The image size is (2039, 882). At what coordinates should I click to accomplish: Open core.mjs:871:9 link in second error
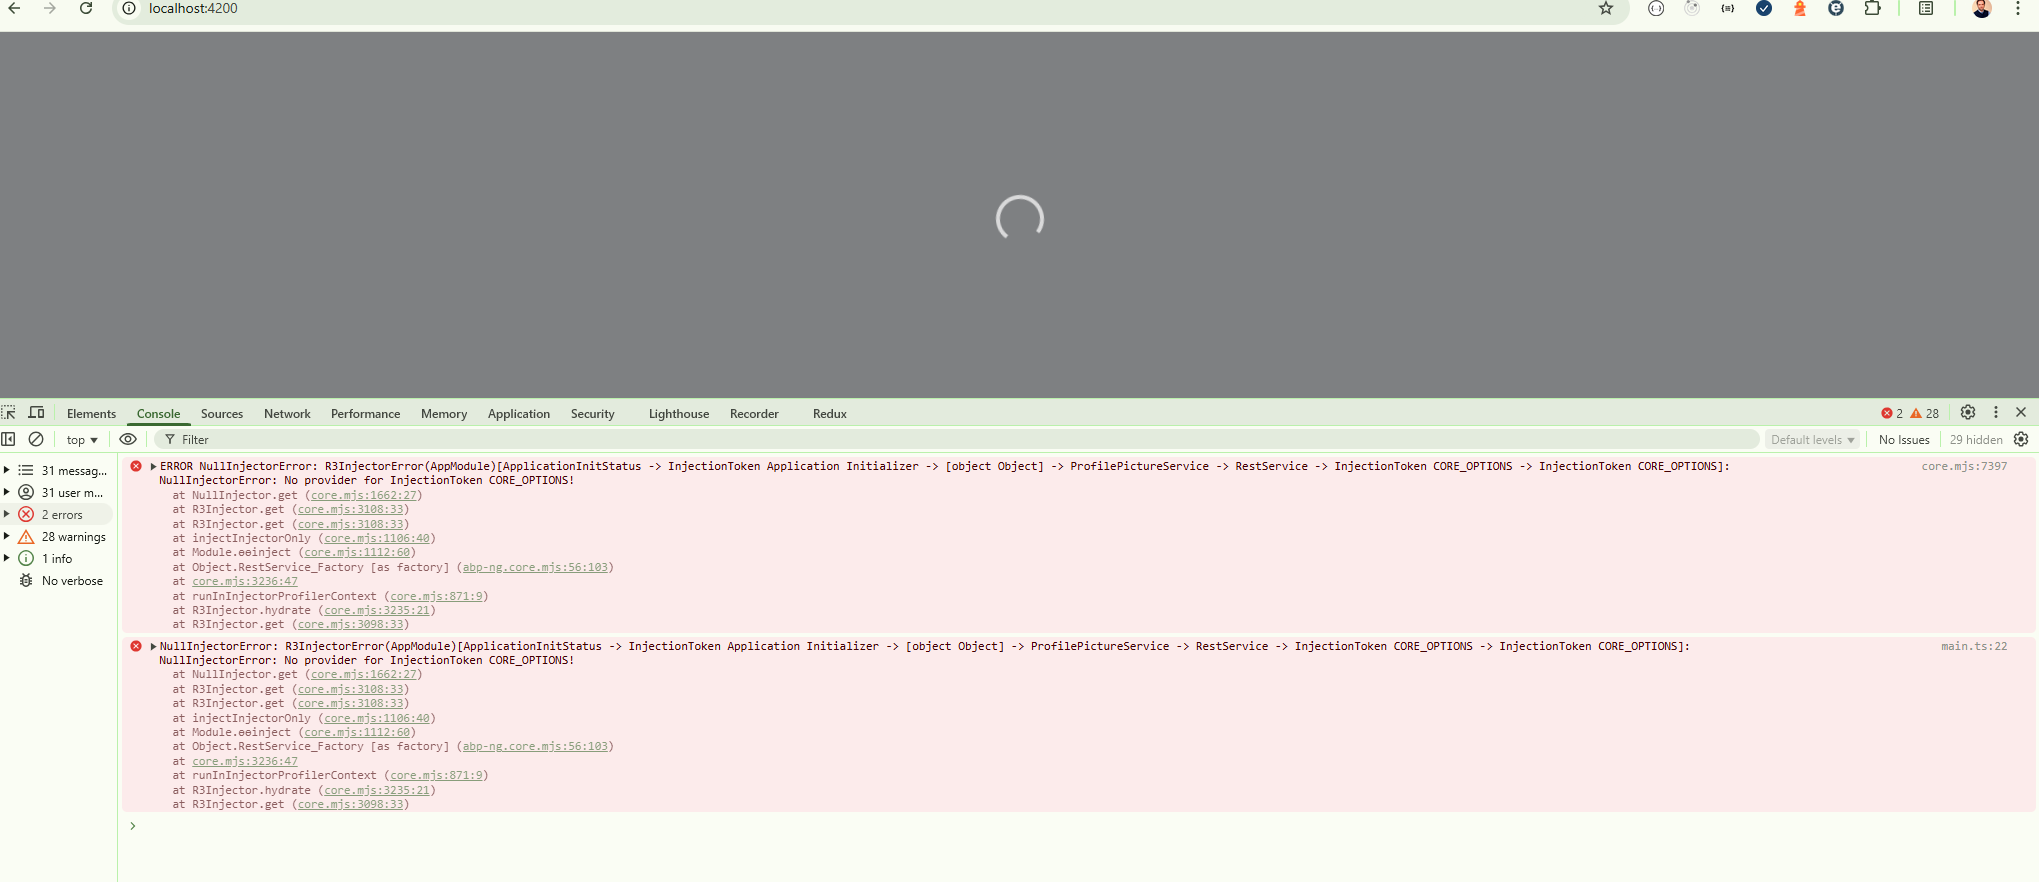click(x=436, y=775)
